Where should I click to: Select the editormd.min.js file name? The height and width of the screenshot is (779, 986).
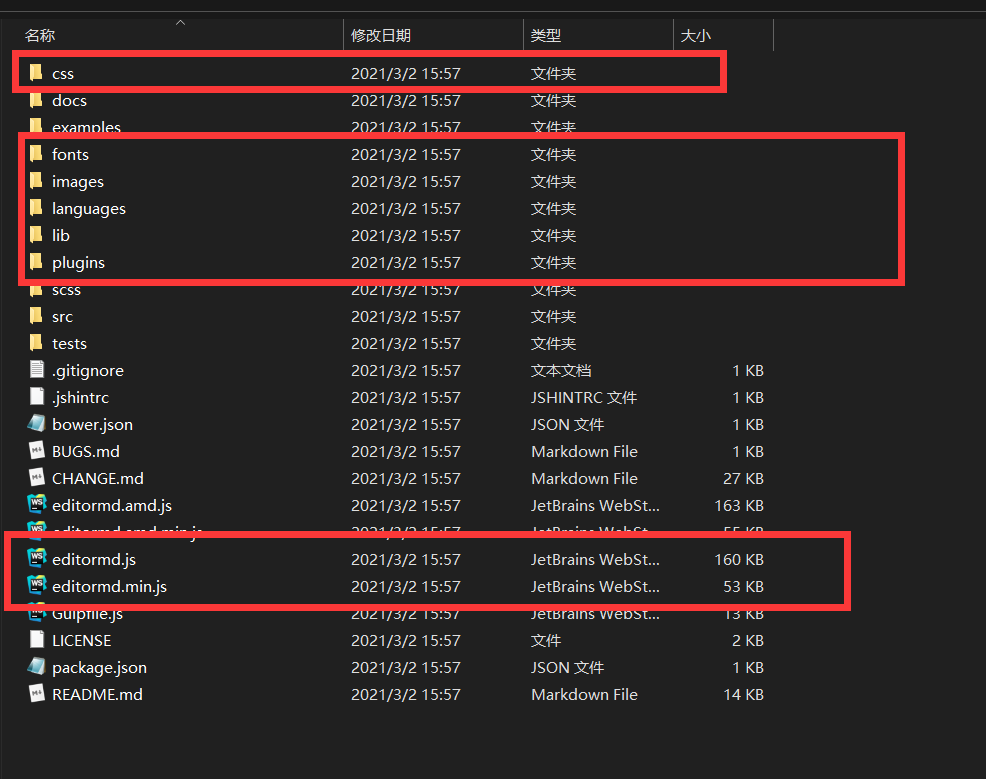(x=109, y=587)
